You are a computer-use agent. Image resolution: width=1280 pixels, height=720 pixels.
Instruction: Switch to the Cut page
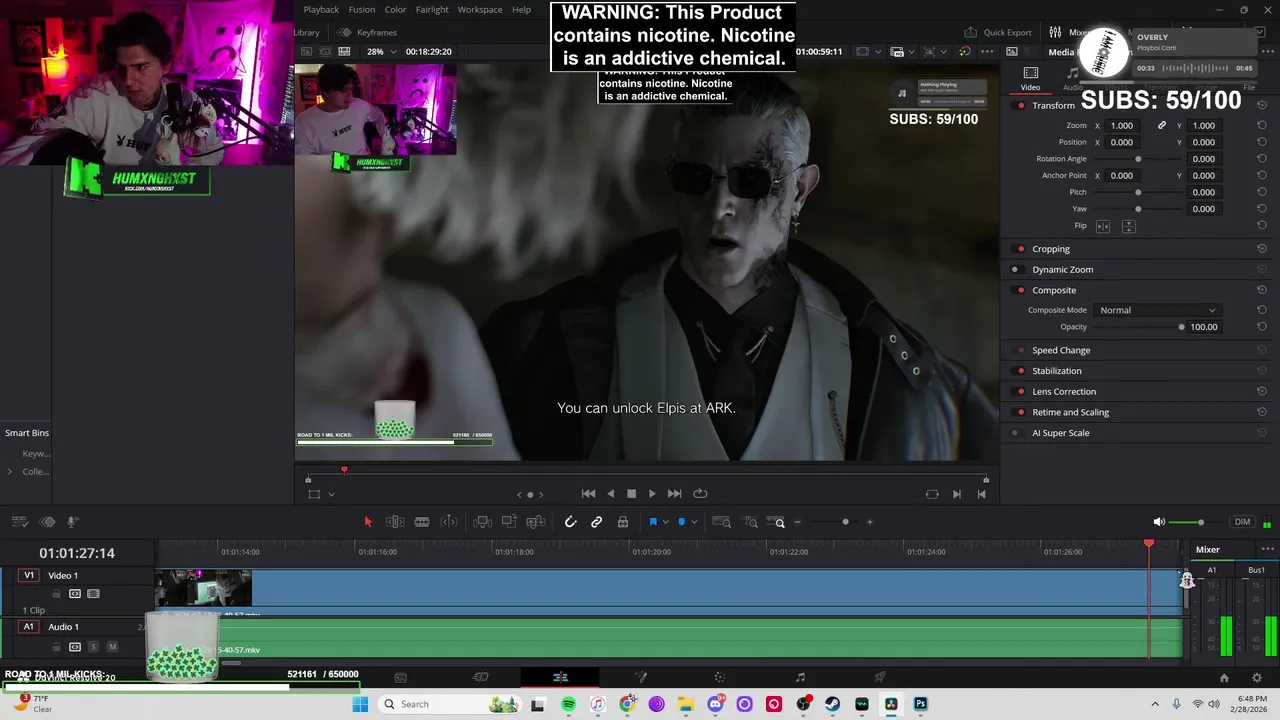pos(480,678)
